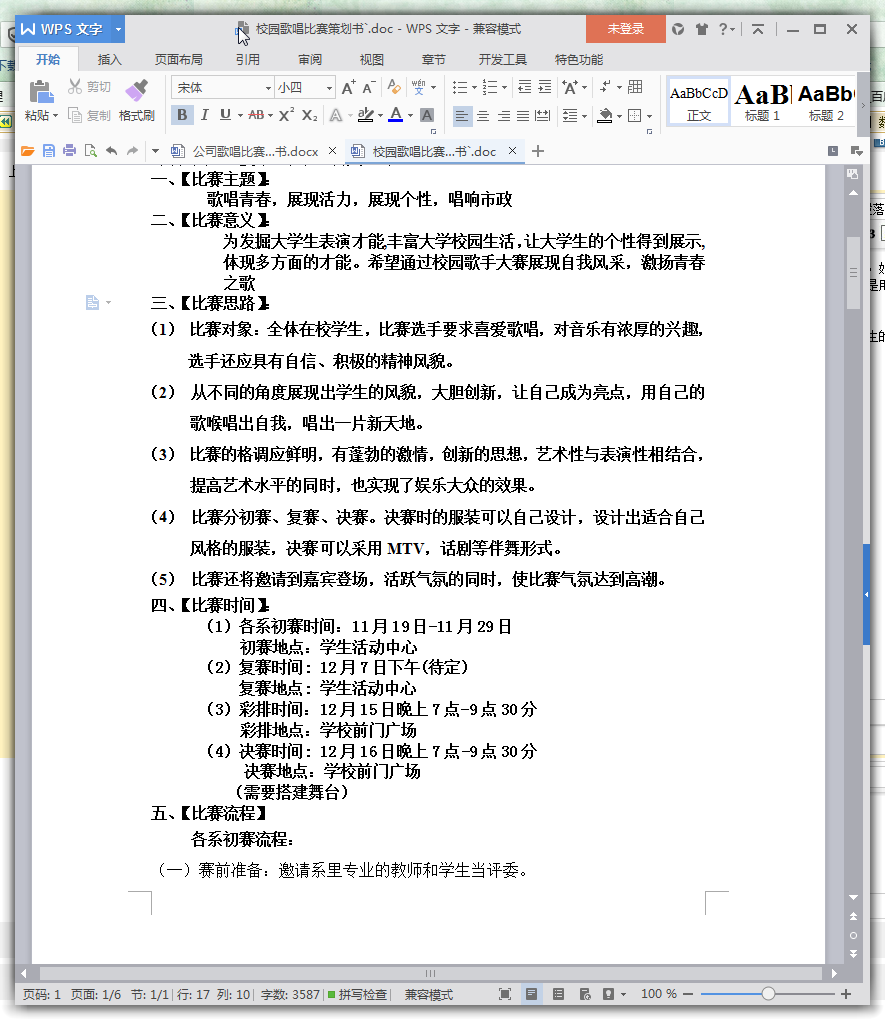The height and width of the screenshot is (1020, 885).
Task: Open the font name 宋体 dropdown
Action: (267, 88)
